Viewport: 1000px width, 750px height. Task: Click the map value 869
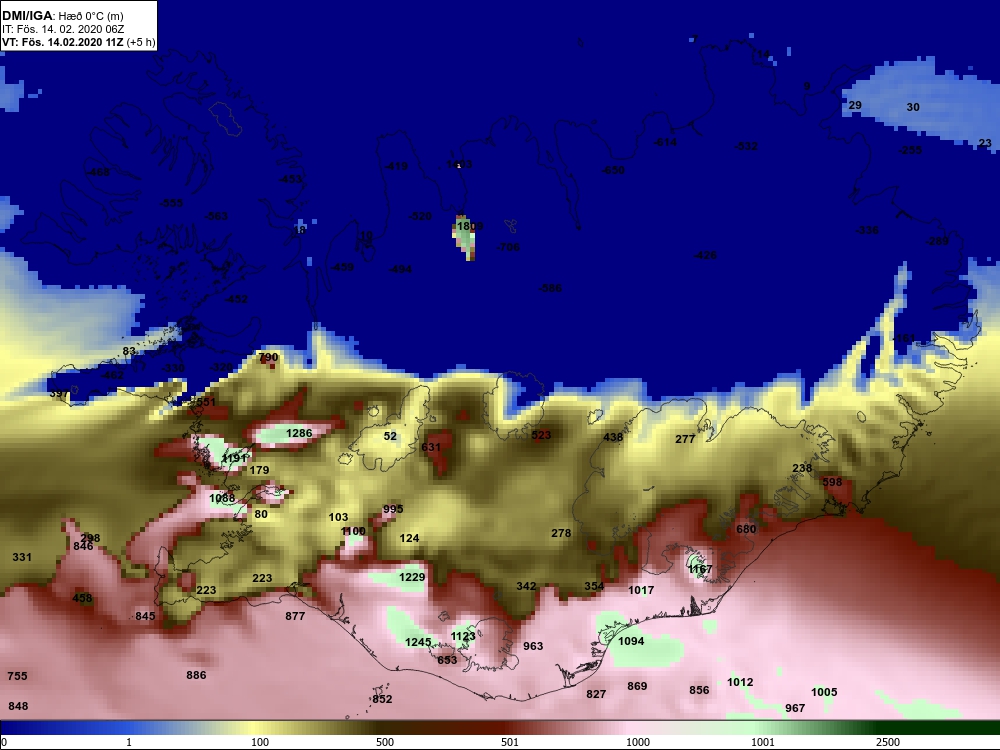click(x=637, y=686)
